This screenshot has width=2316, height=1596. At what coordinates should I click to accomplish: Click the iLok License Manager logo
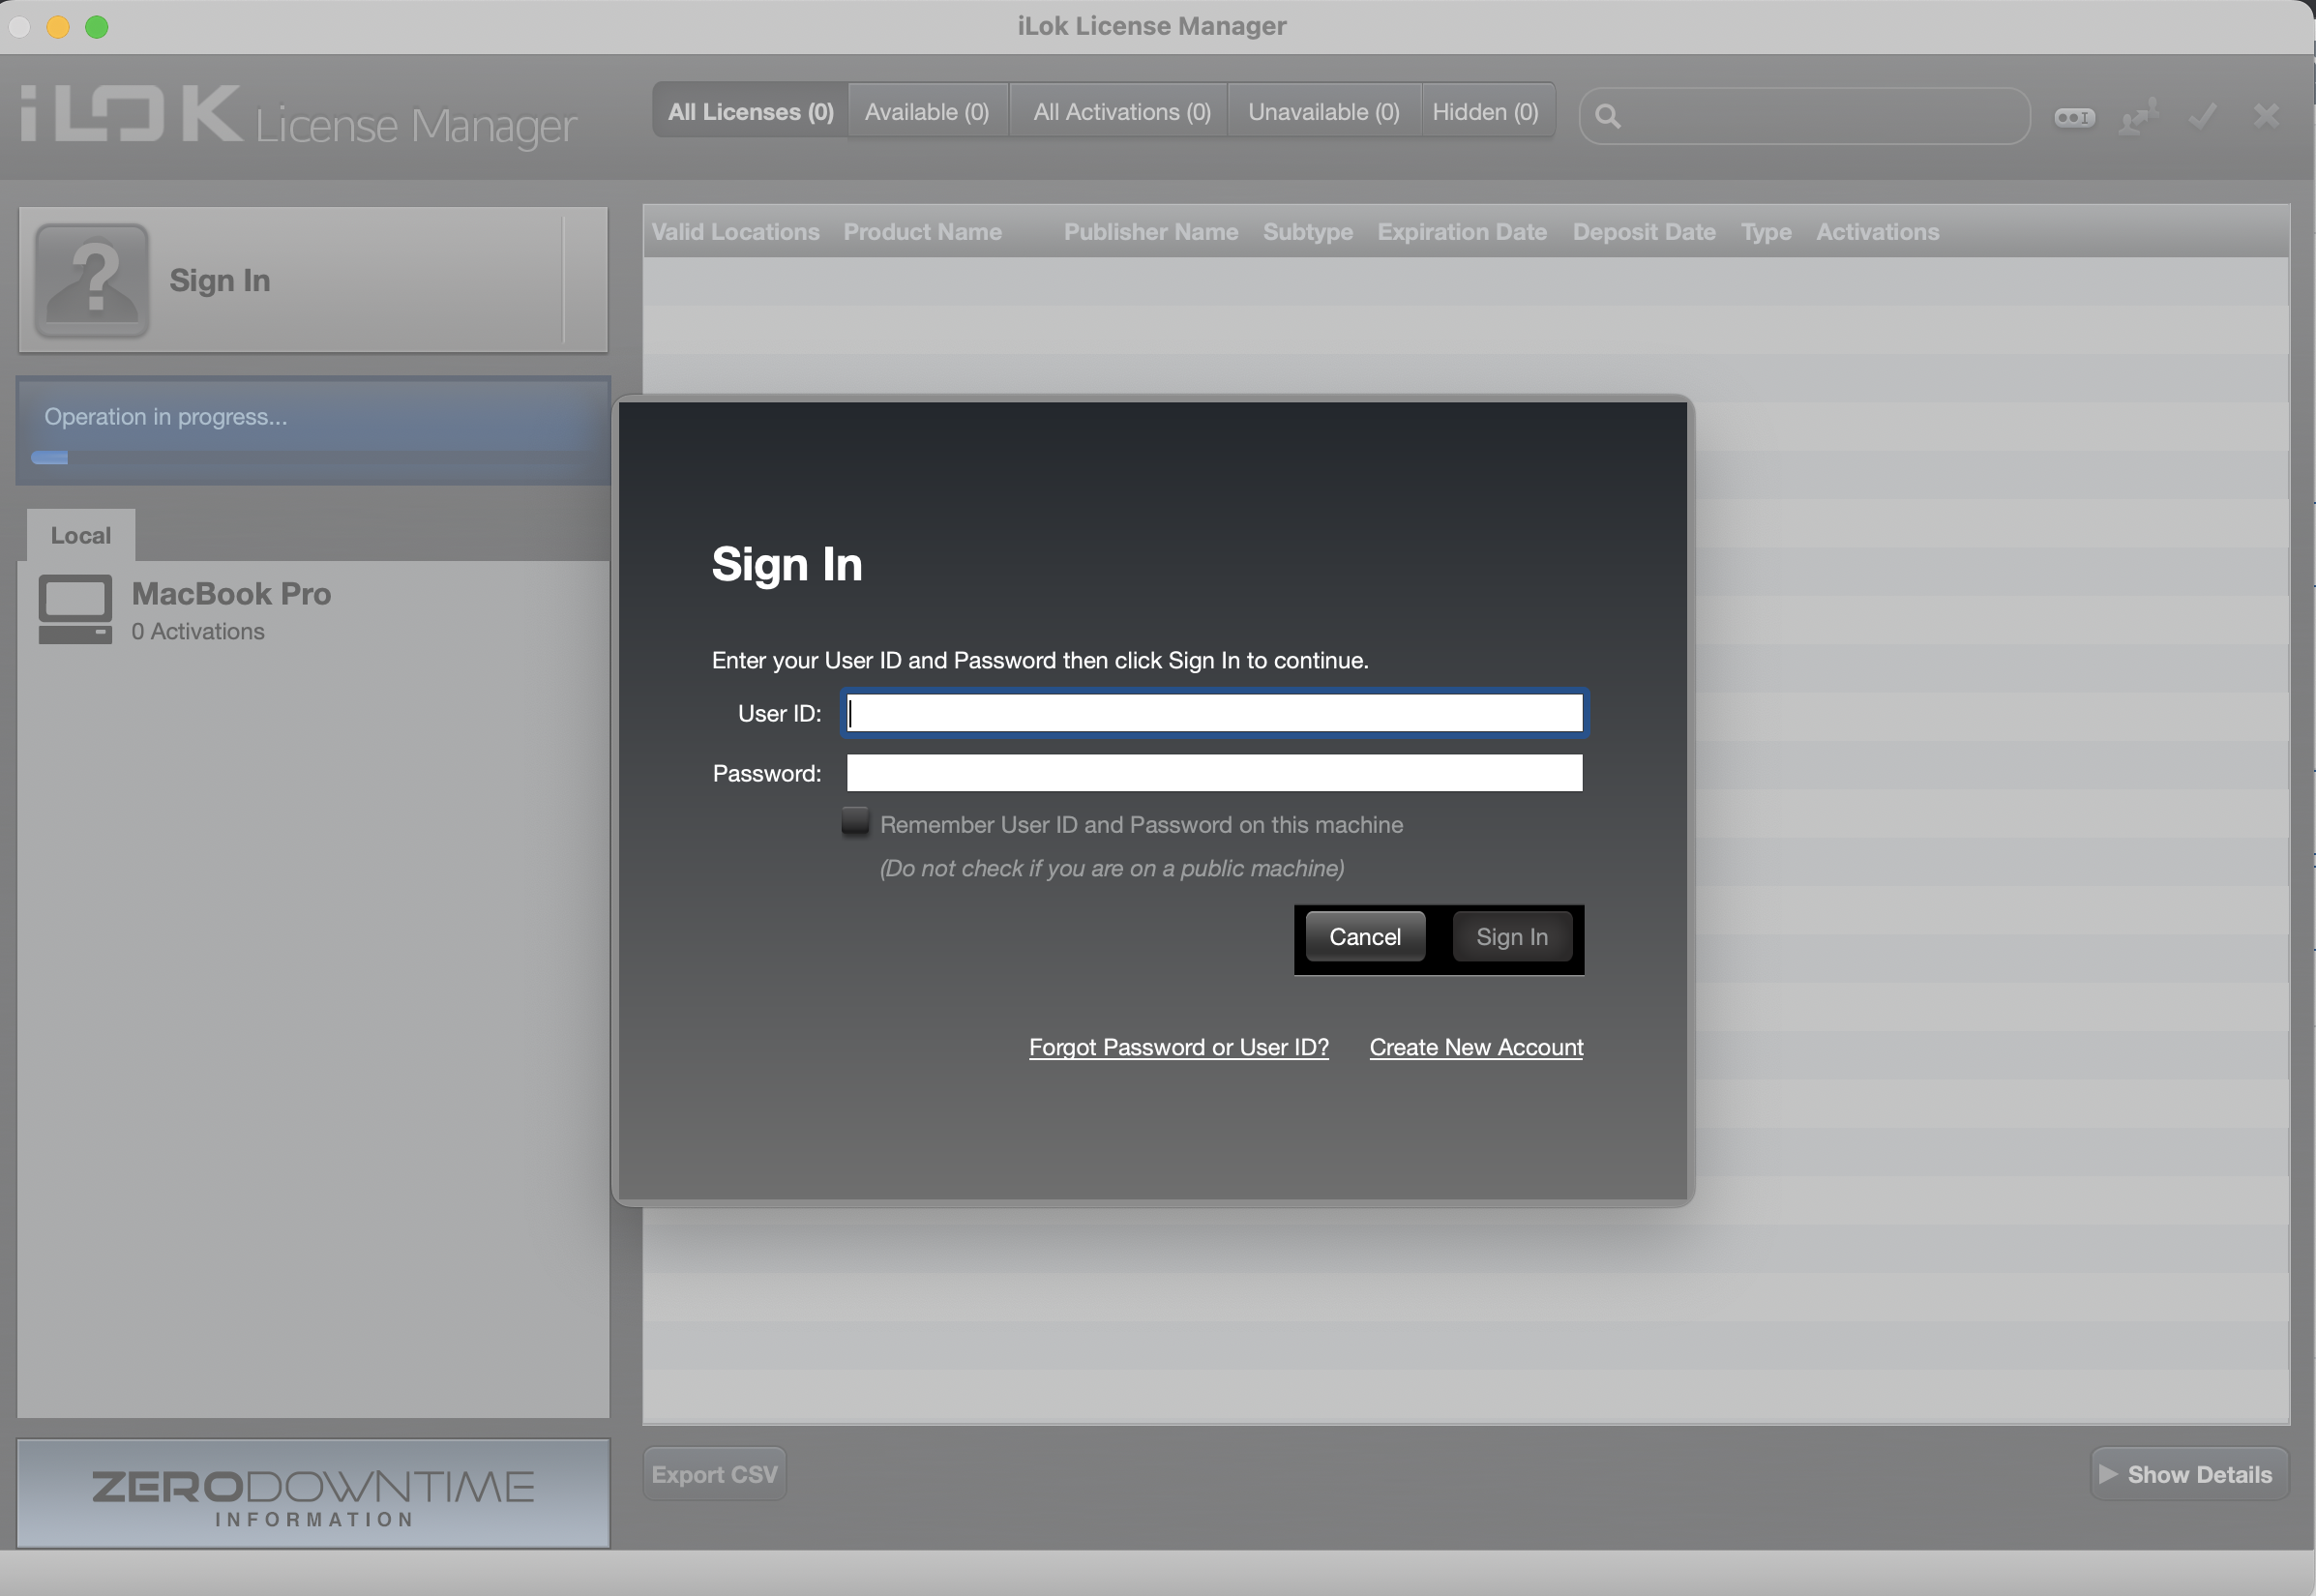pos(298,117)
